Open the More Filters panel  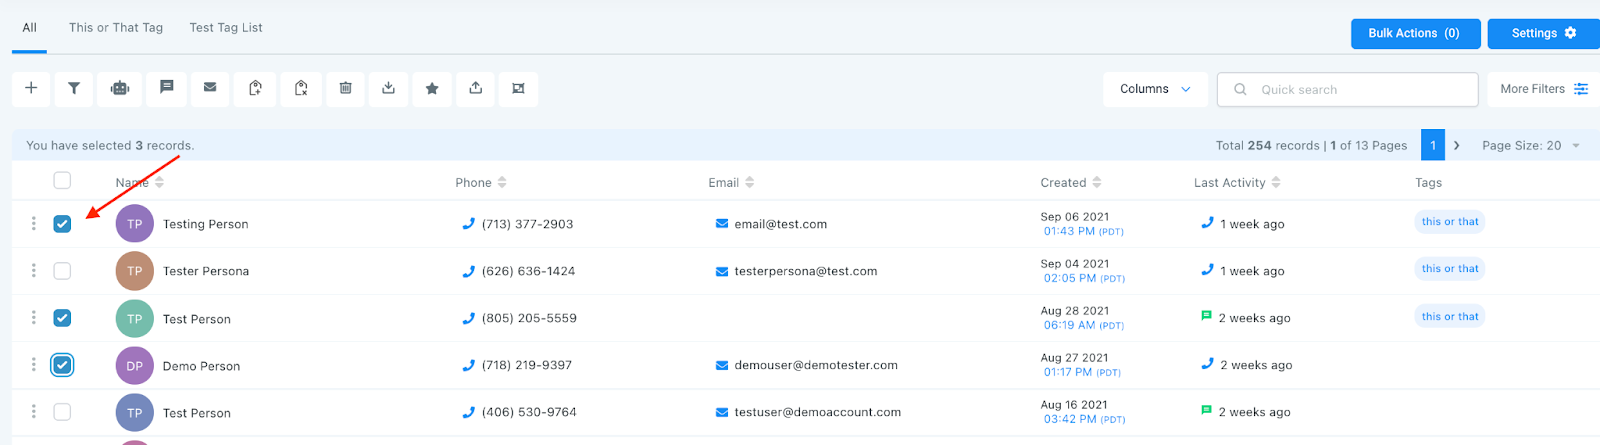pyautogui.click(x=1544, y=89)
